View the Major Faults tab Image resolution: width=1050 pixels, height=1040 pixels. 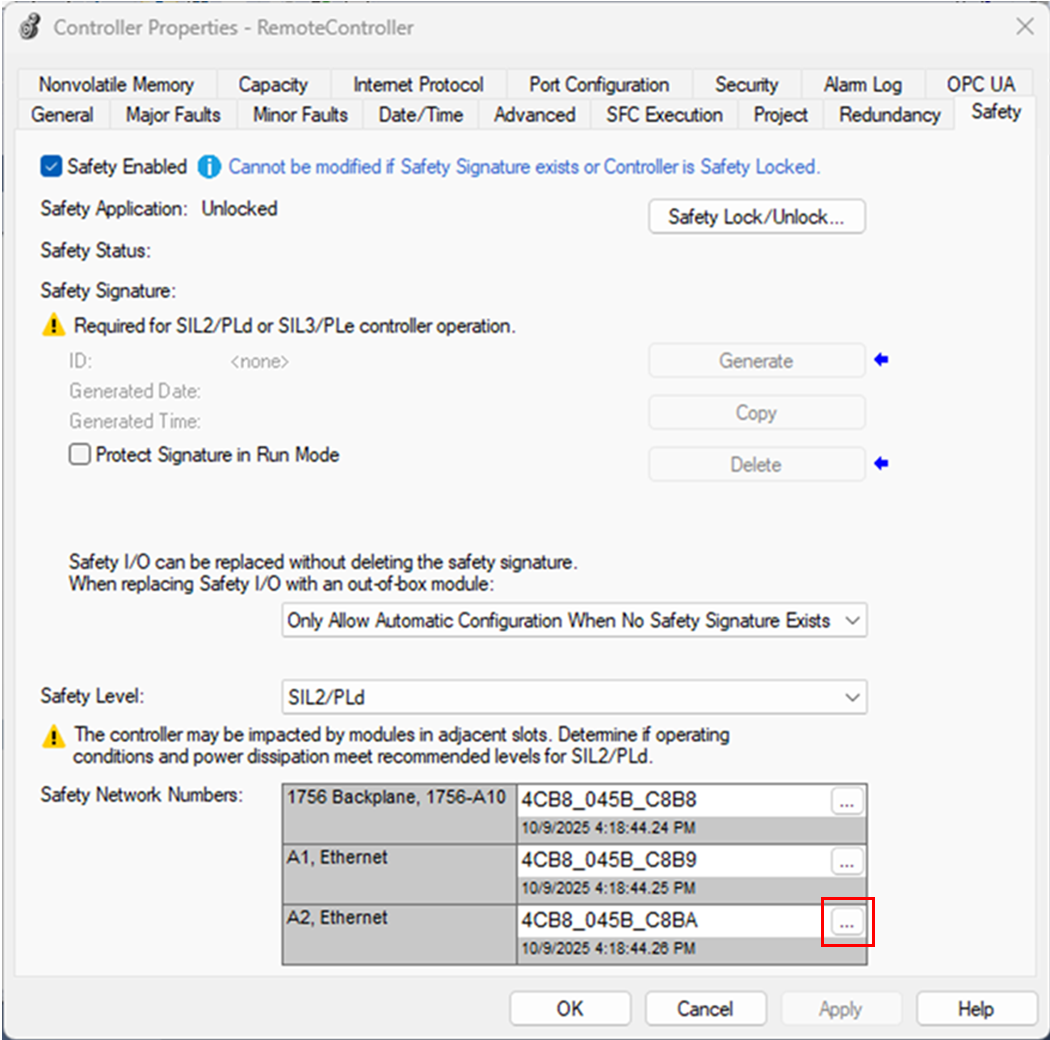tap(173, 115)
